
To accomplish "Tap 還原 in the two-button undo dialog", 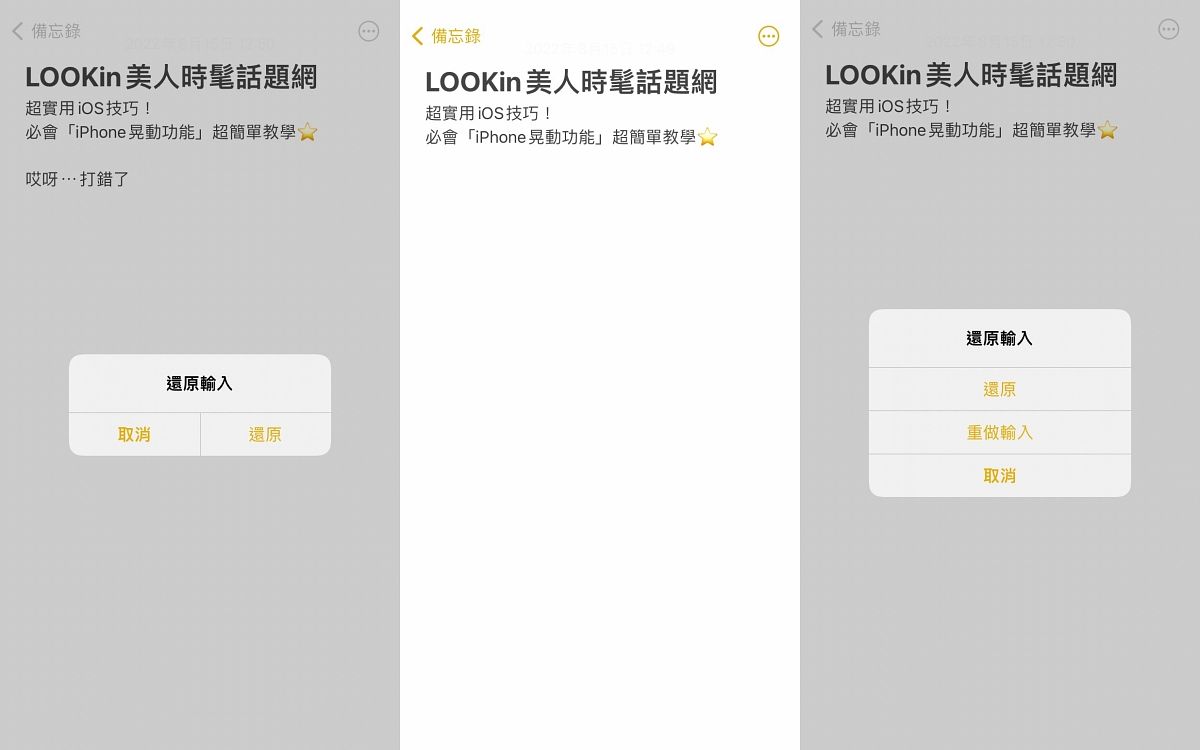I will click(x=265, y=434).
